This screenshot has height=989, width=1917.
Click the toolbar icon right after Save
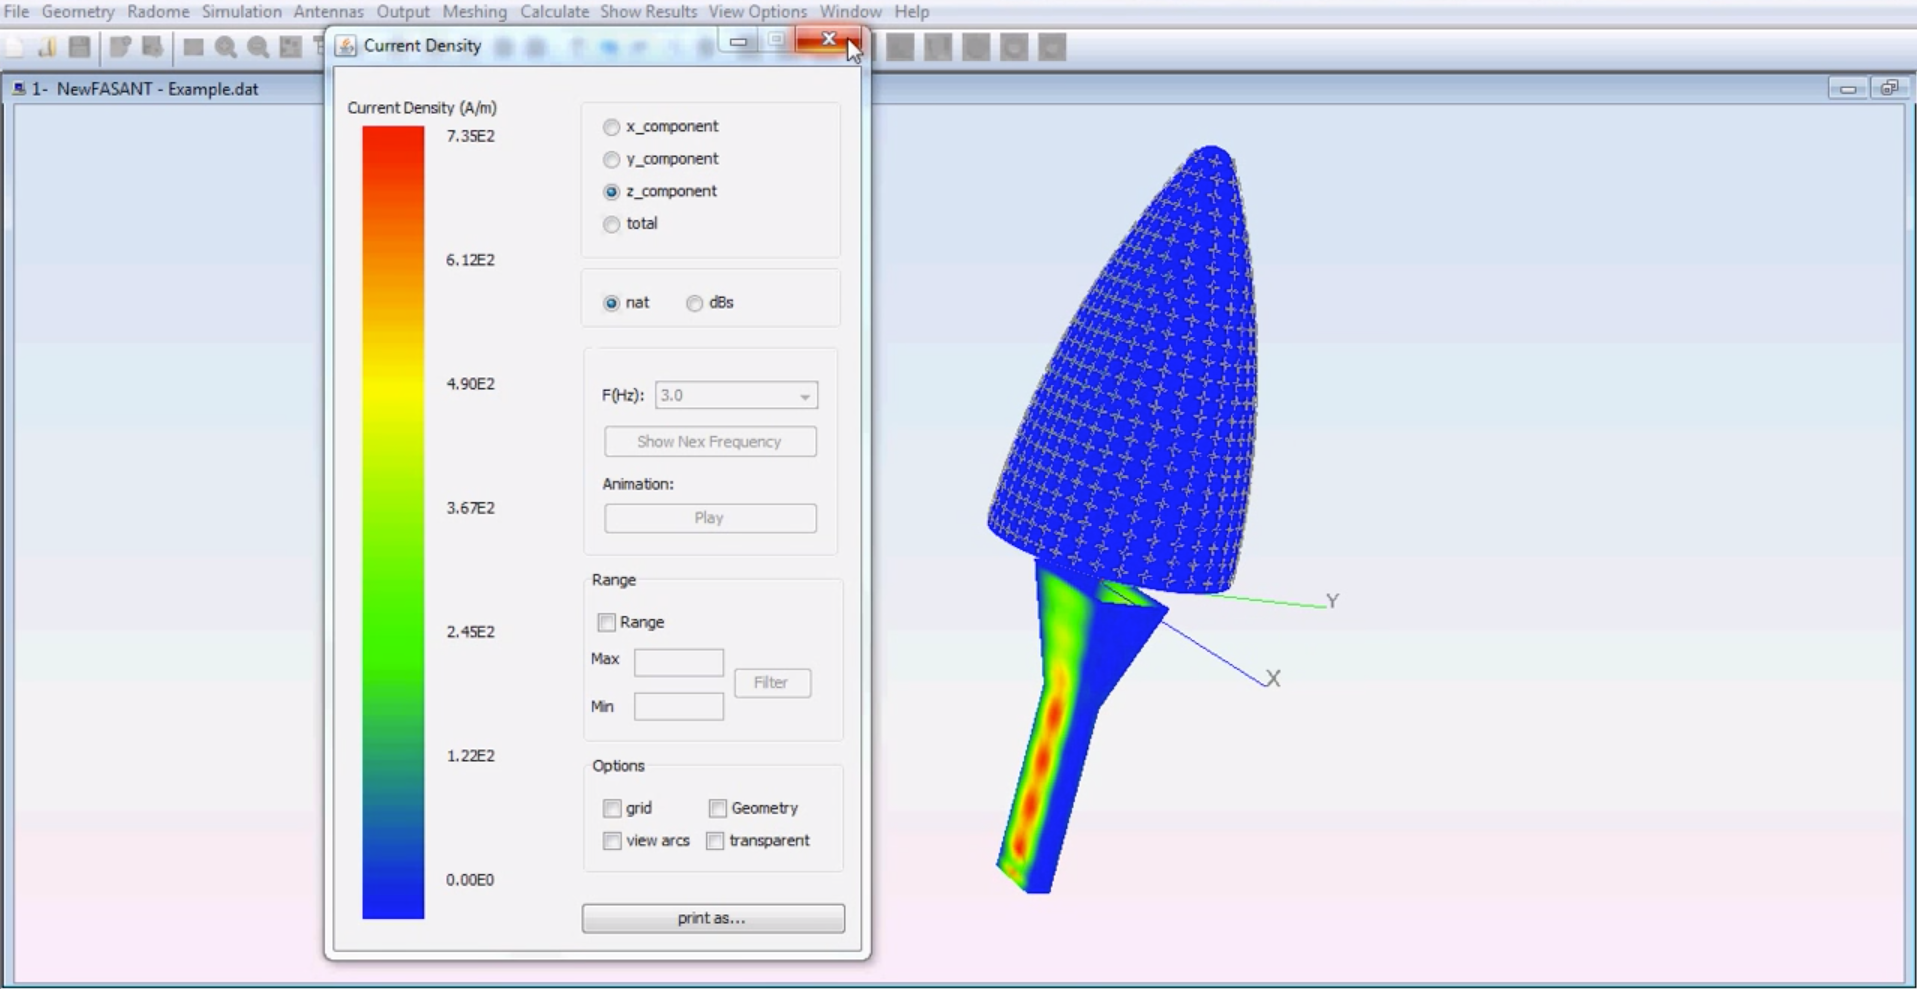120,47
